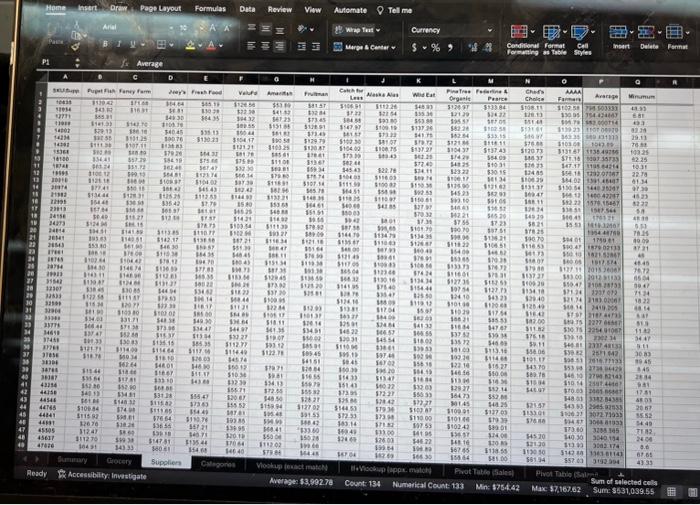Viewport: 700px width, 505px height.
Task: Open Cell Styles gallery
Action: [583, 40]
